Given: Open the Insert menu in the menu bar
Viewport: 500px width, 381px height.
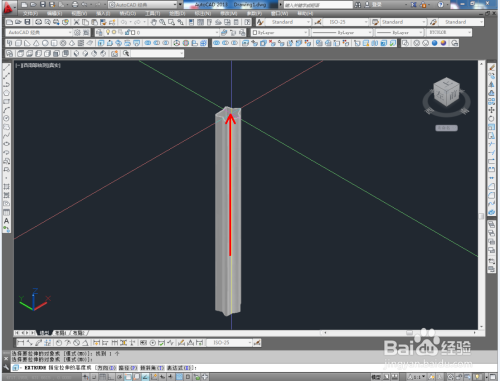Looking at the screenshot, I should (x=103, y=13).
